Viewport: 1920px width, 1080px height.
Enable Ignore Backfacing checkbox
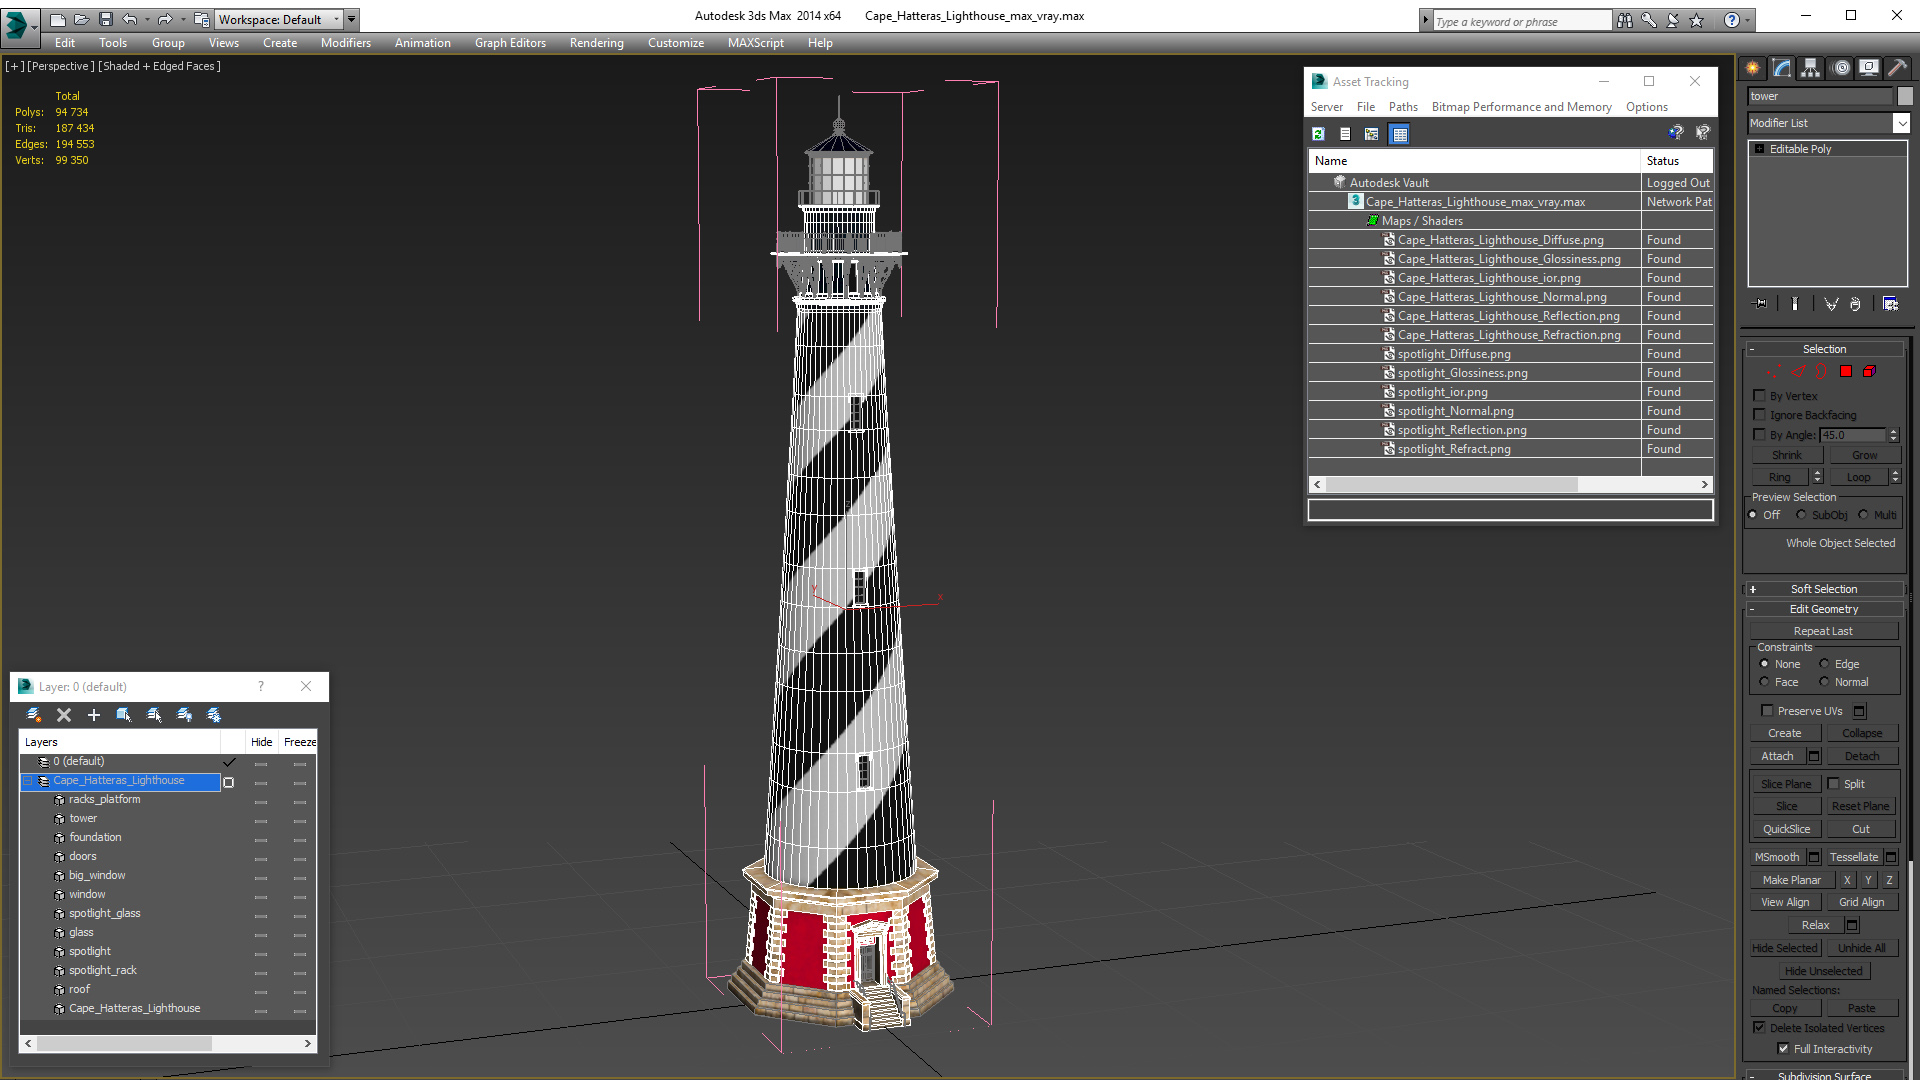(x=1760, y=415)
